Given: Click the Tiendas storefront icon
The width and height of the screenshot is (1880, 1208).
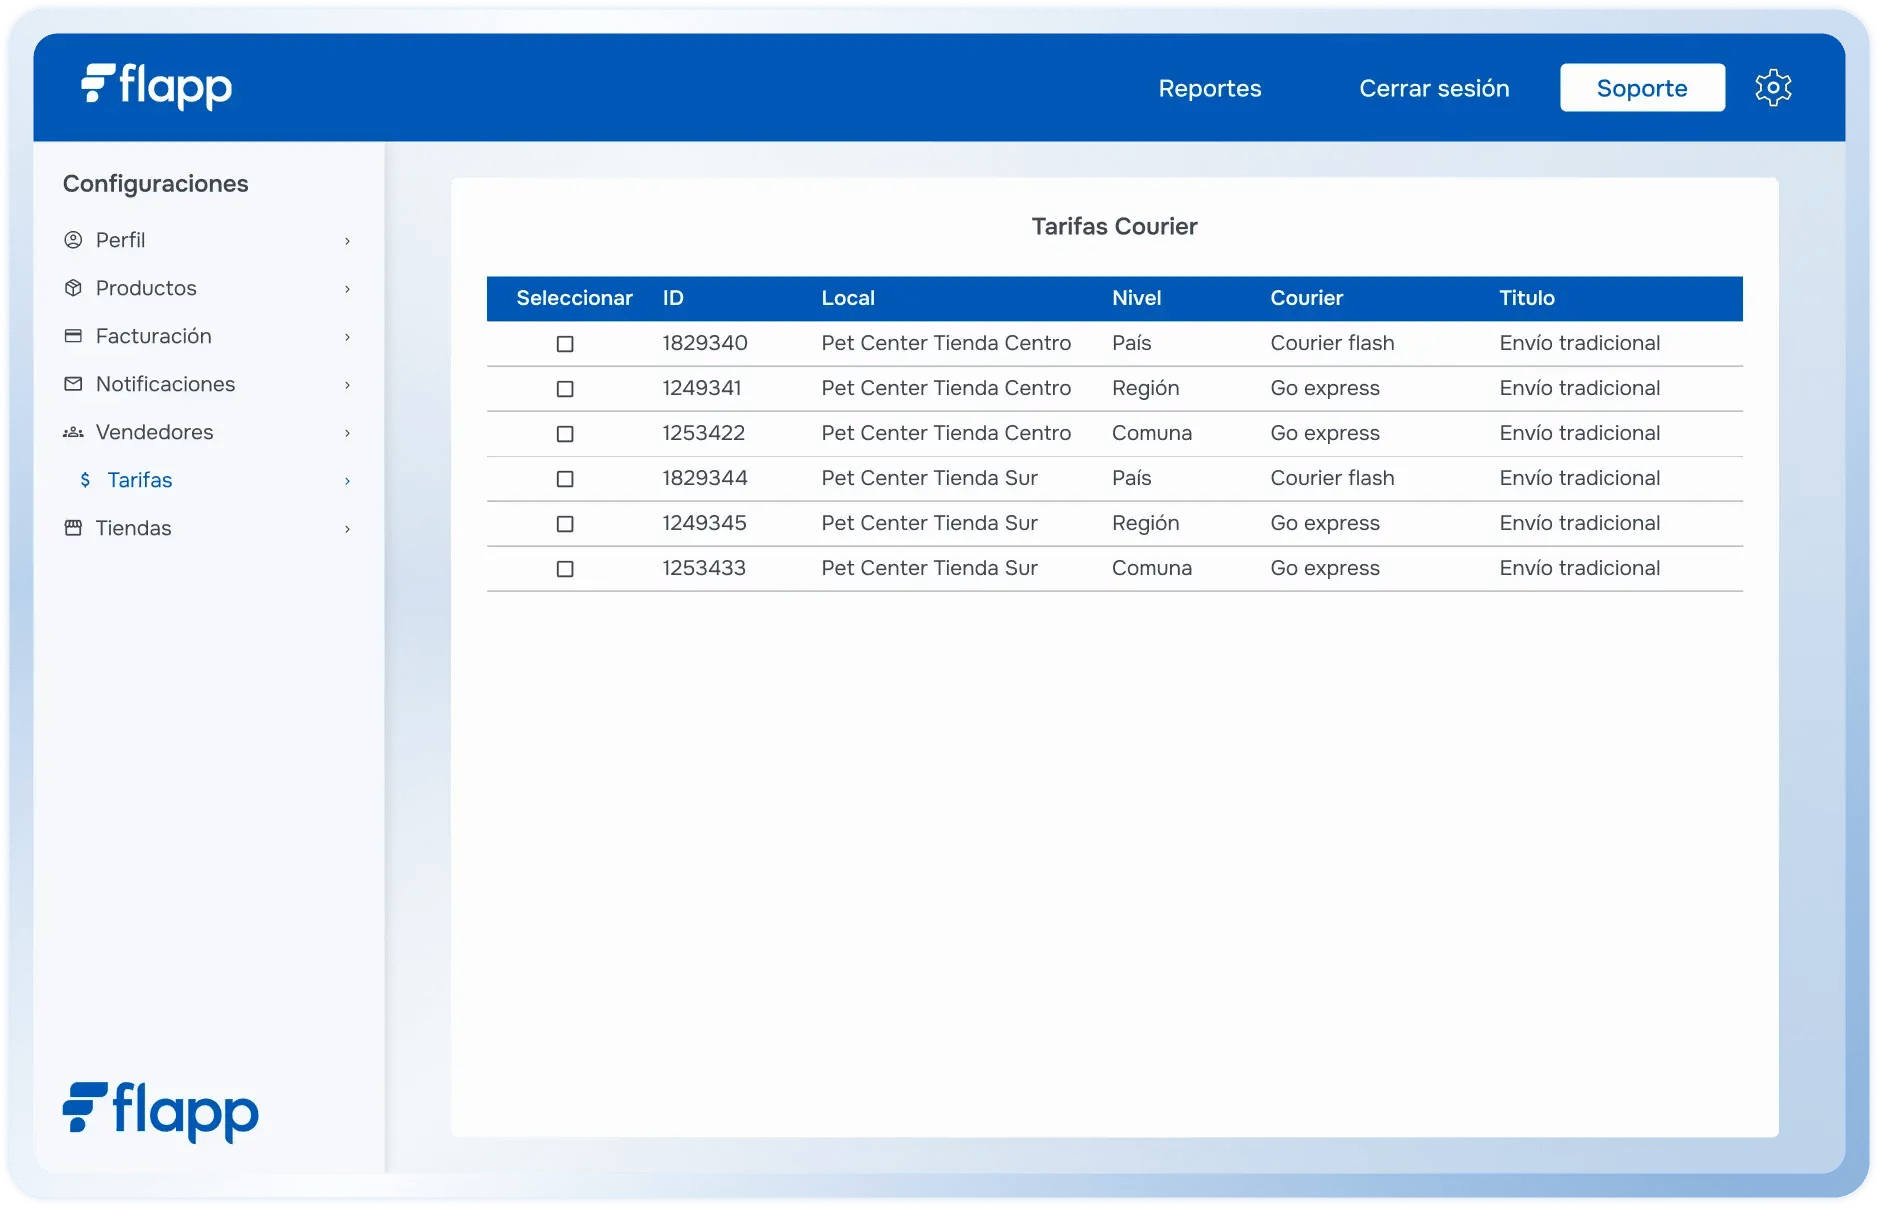Looking at the screenshot, I should tap(73, 528).
